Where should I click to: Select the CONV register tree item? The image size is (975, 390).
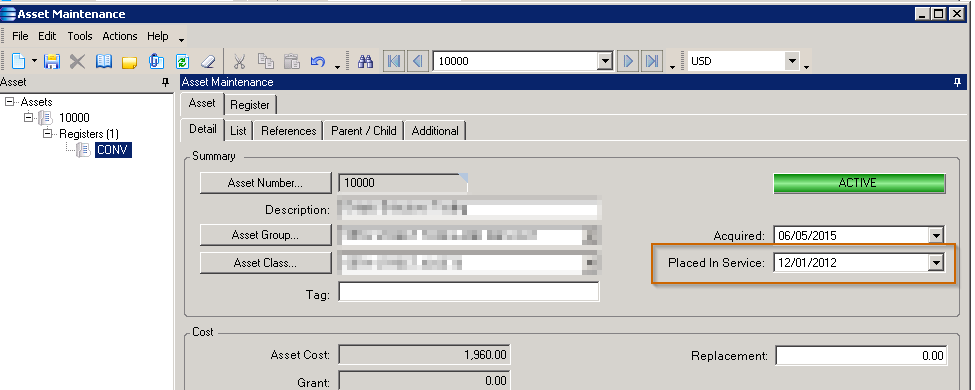pos(114,149)
